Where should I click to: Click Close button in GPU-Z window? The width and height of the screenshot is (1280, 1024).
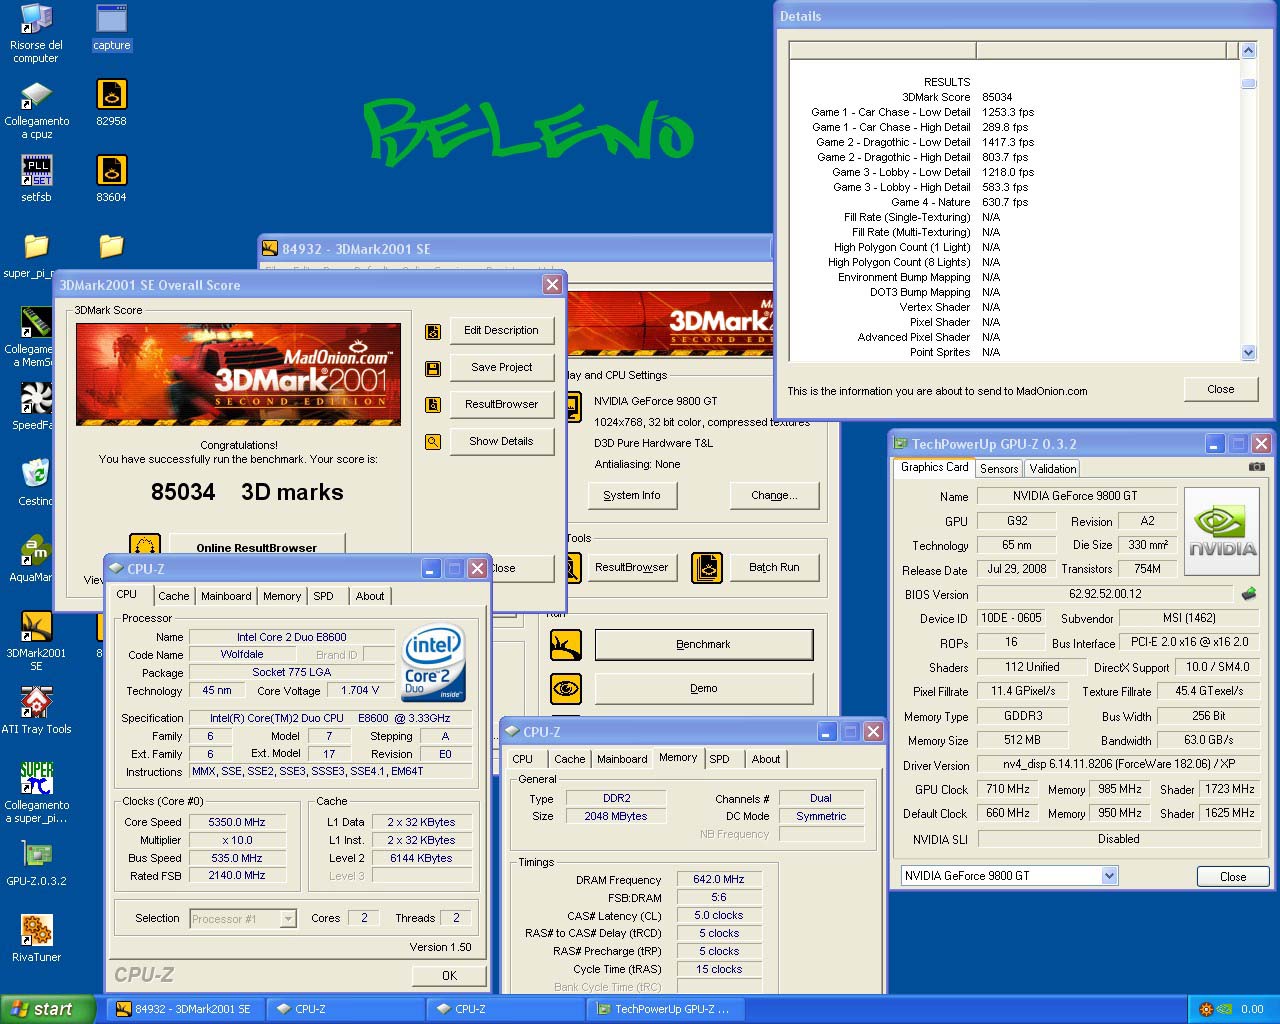coord(1233,877)
